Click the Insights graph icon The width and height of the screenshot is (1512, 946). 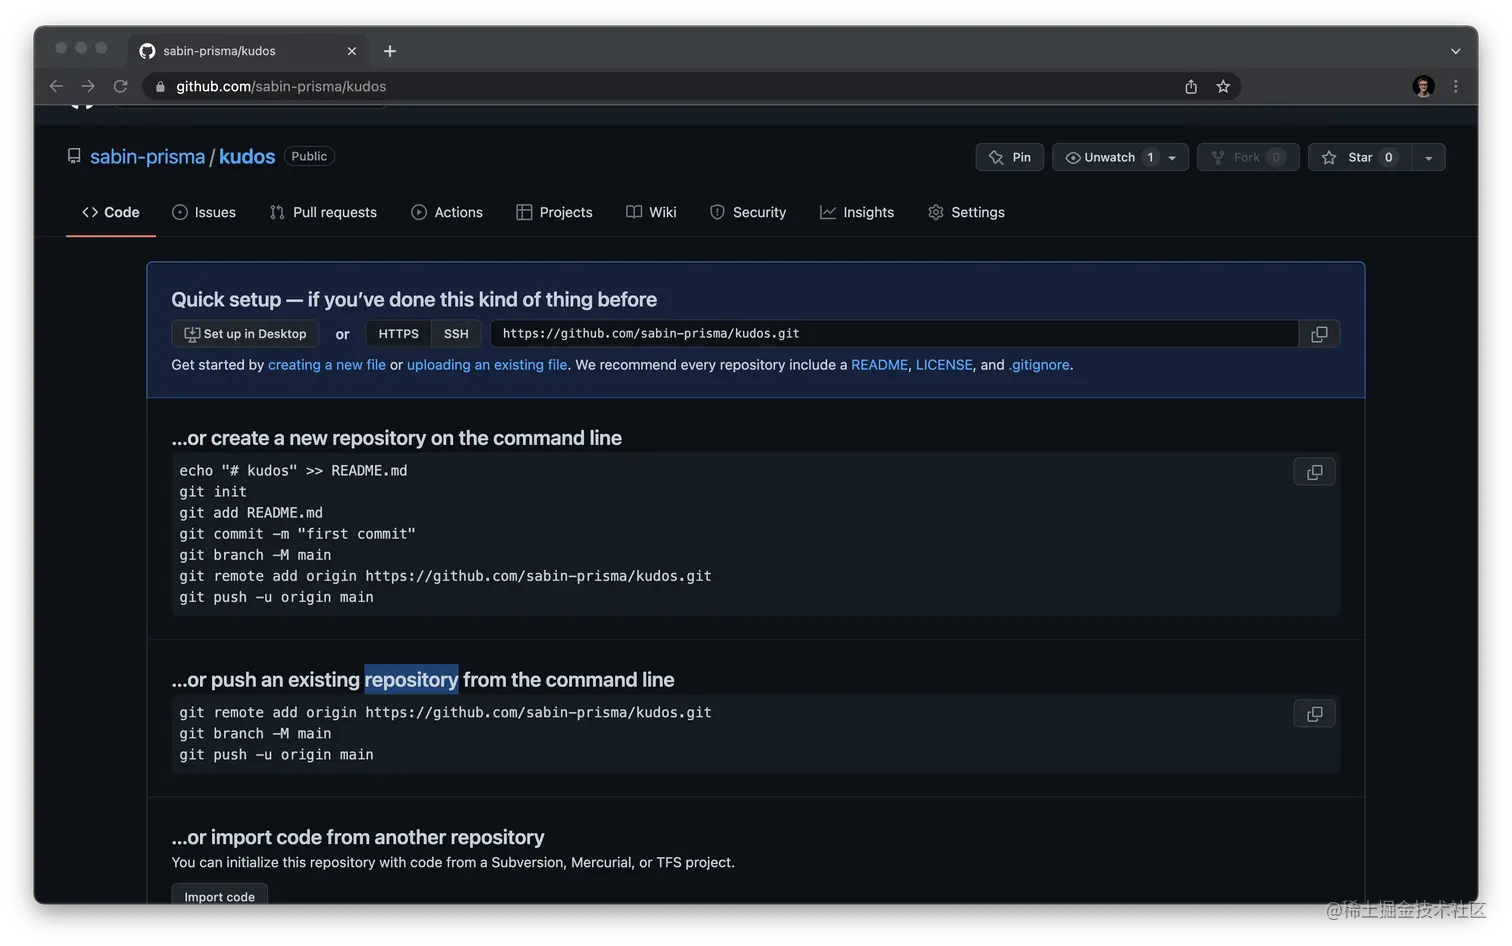[x=827, y=212]
